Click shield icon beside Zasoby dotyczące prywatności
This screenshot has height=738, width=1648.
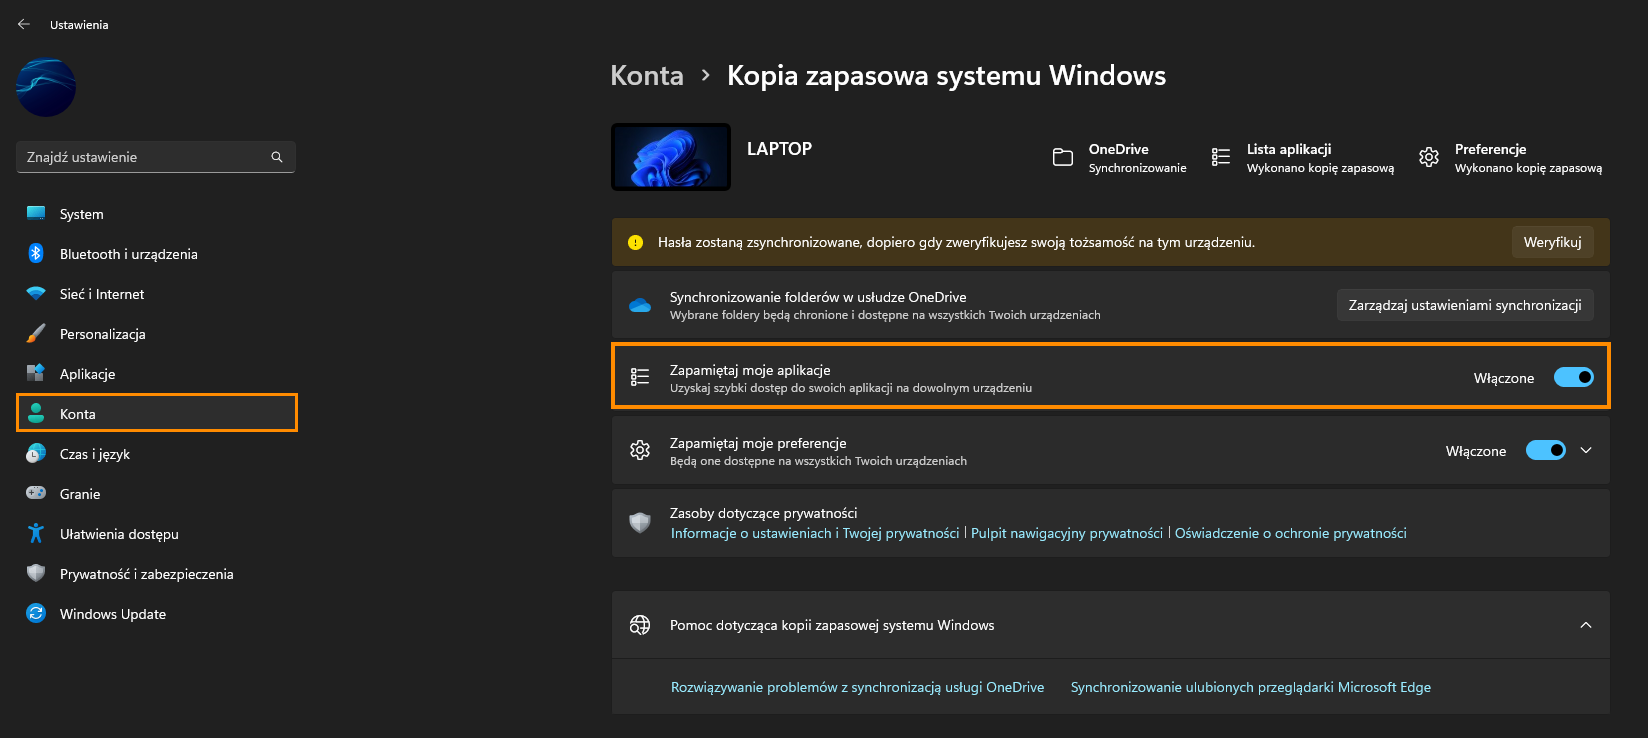click(640, 522)
